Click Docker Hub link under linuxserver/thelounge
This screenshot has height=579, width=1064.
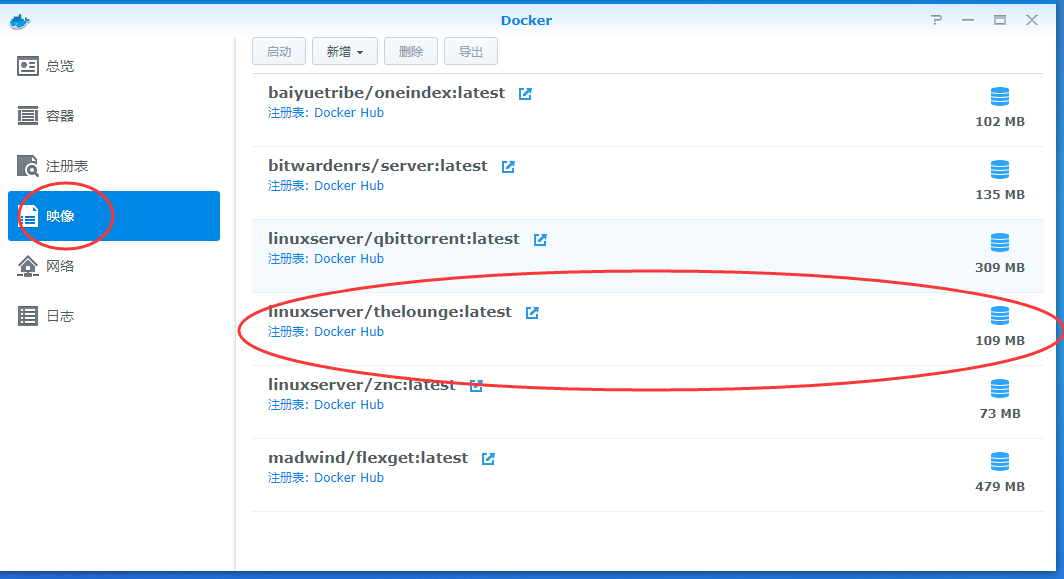[349, 331]
